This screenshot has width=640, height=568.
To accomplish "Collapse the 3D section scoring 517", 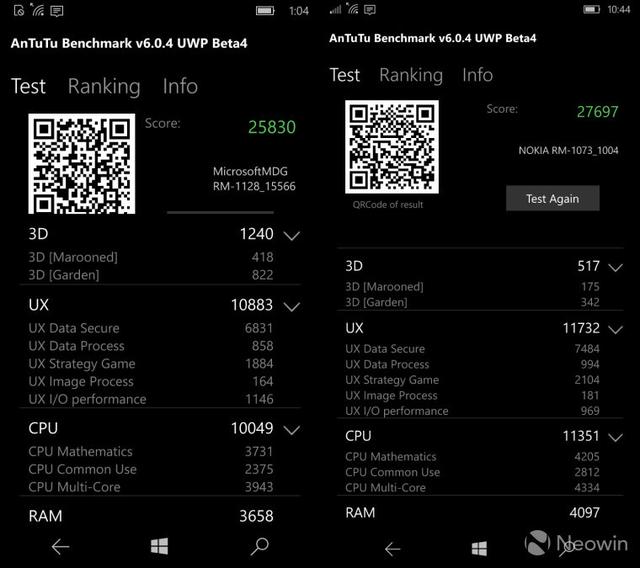I will coord(615,267).
